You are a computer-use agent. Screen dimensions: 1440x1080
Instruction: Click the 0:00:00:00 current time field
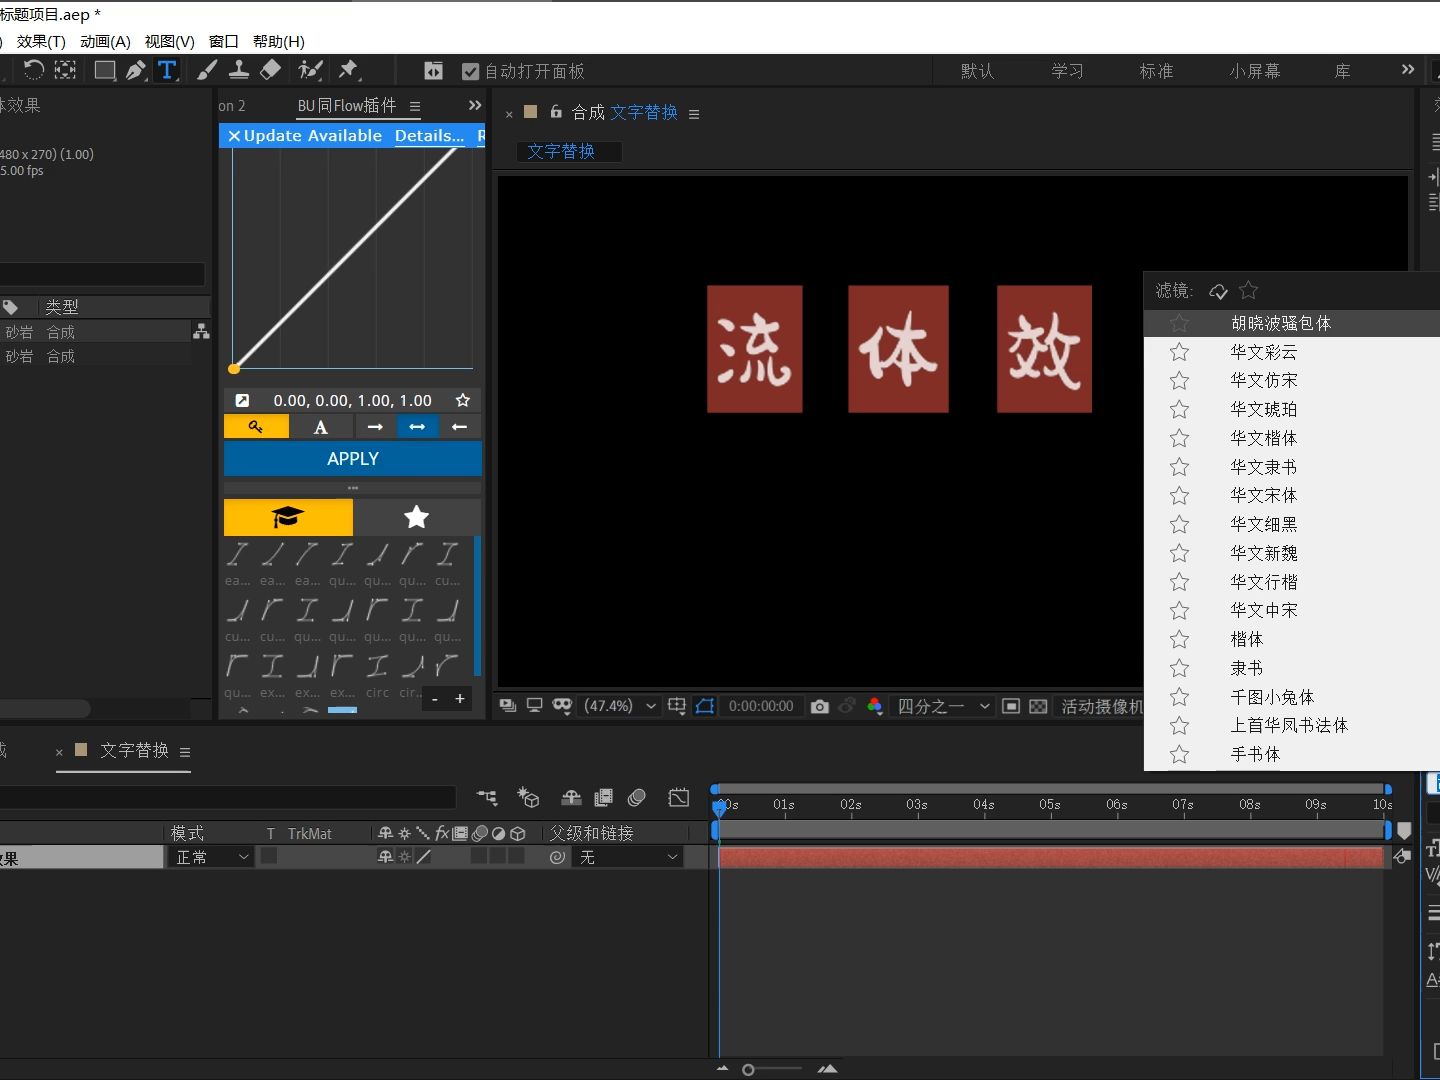click(x=761, y=706)
